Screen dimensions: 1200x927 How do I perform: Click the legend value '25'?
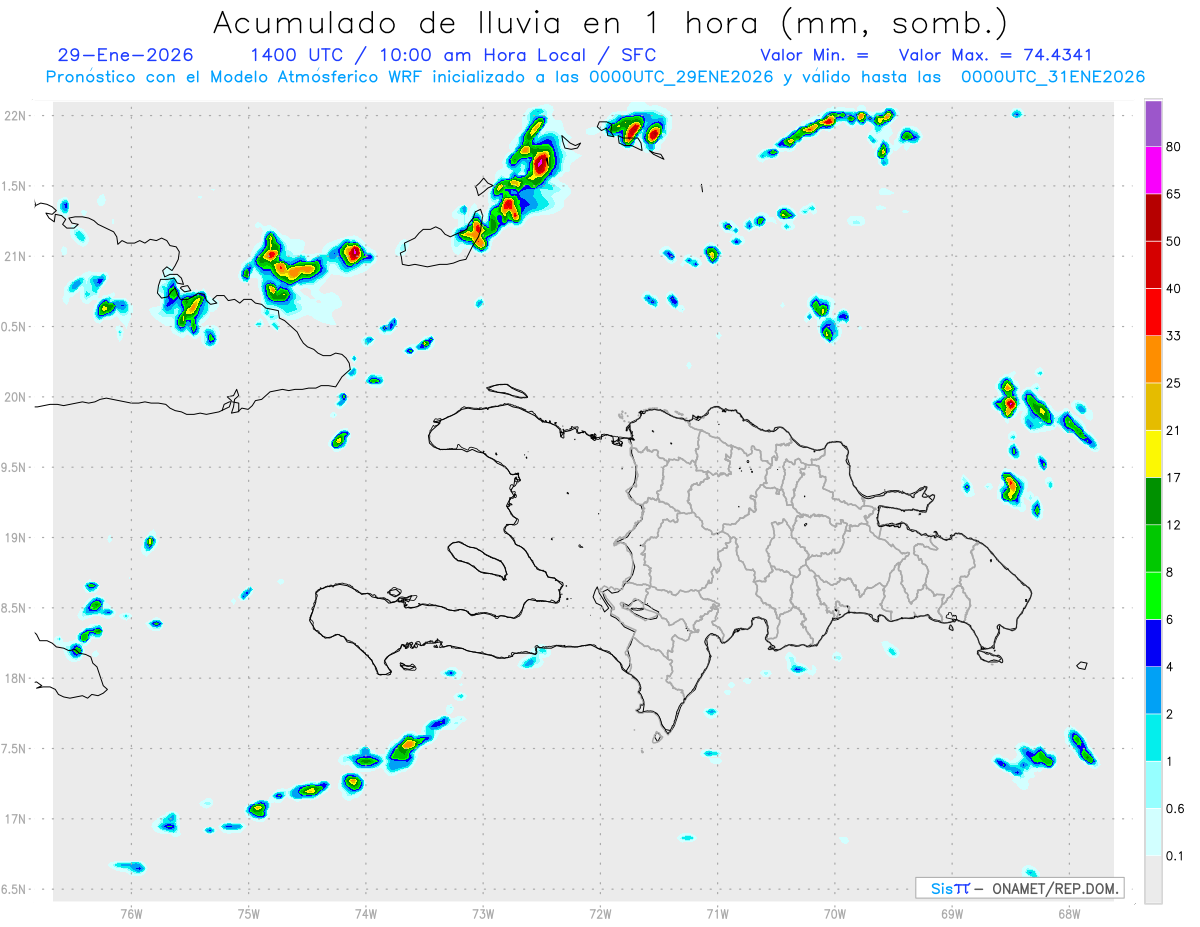click(x=1174, y=383)
